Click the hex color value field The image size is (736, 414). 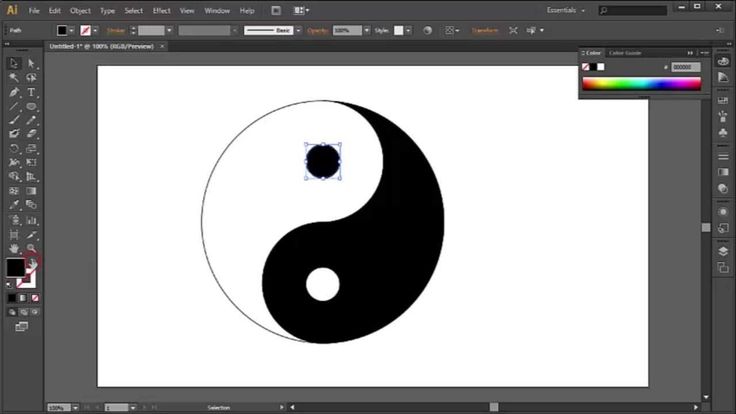686,67
